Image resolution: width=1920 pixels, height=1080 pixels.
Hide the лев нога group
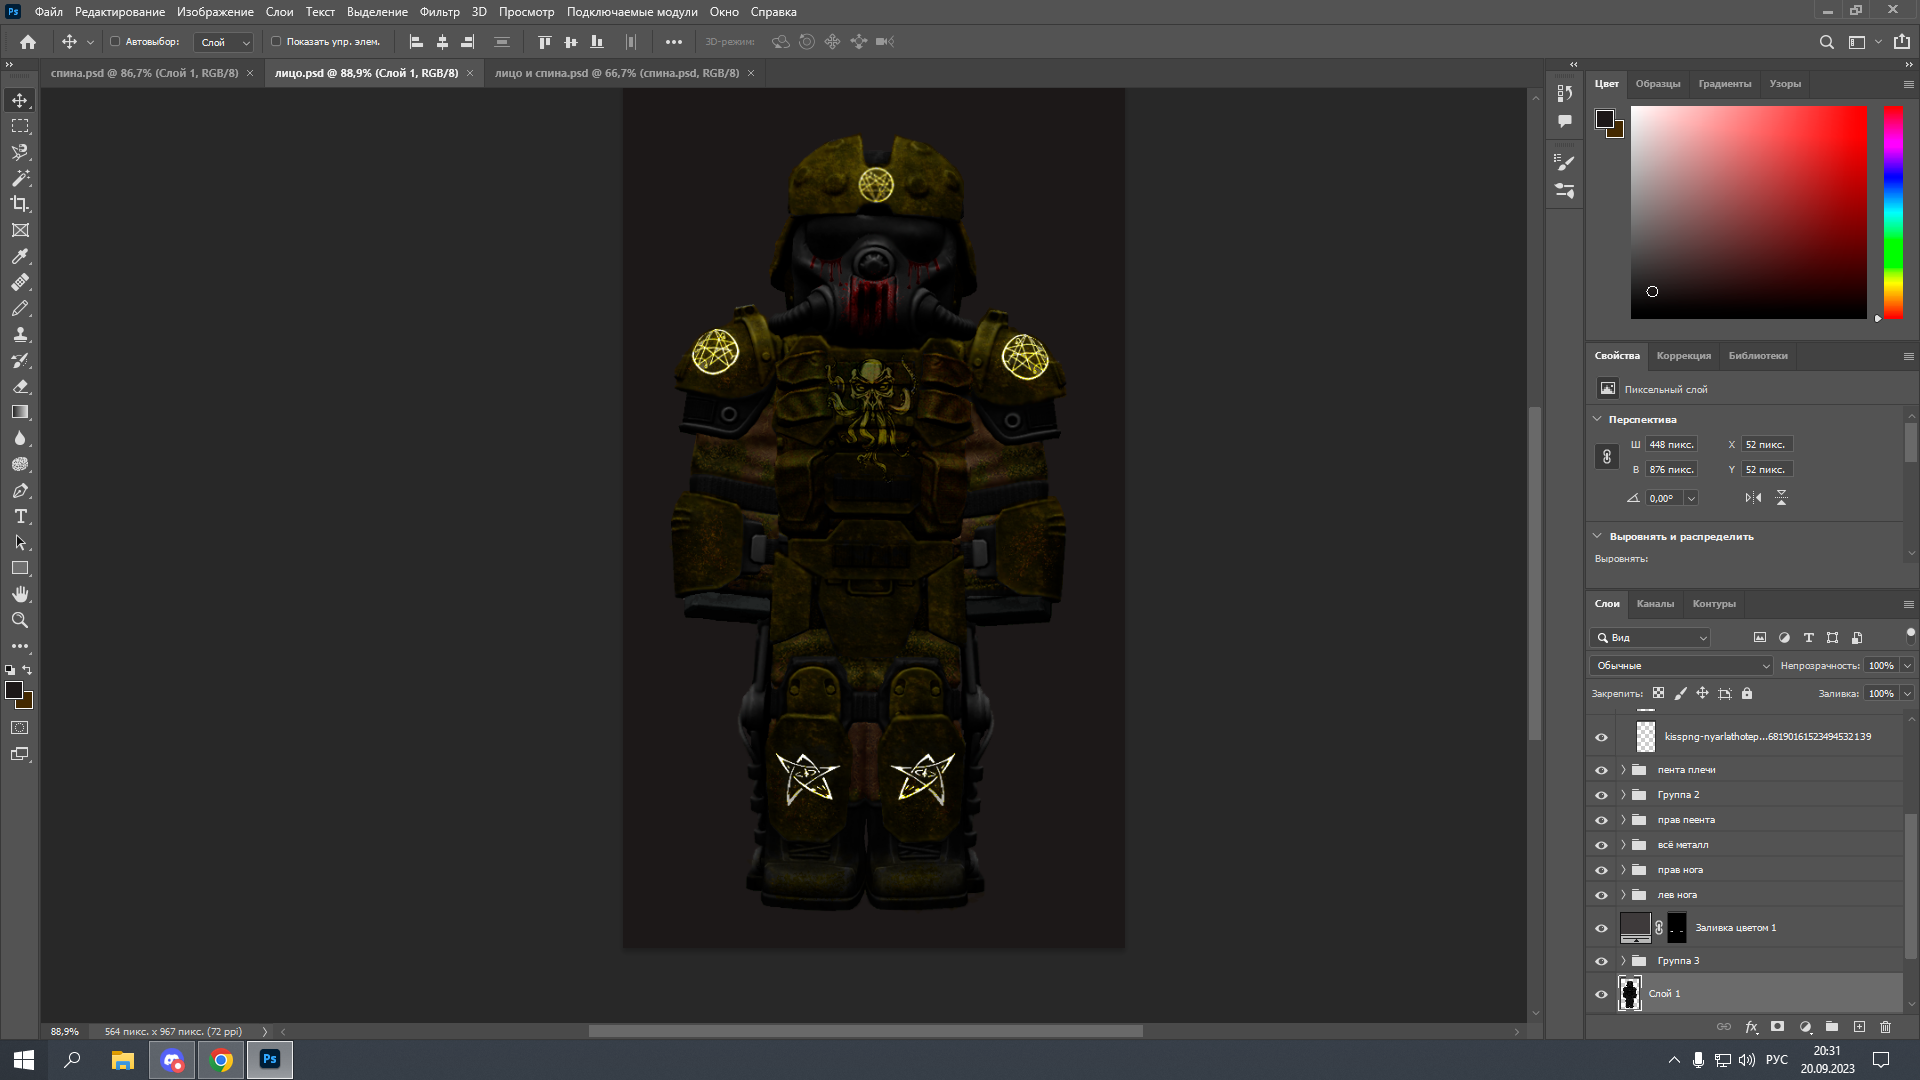[x=1601, y=895]
